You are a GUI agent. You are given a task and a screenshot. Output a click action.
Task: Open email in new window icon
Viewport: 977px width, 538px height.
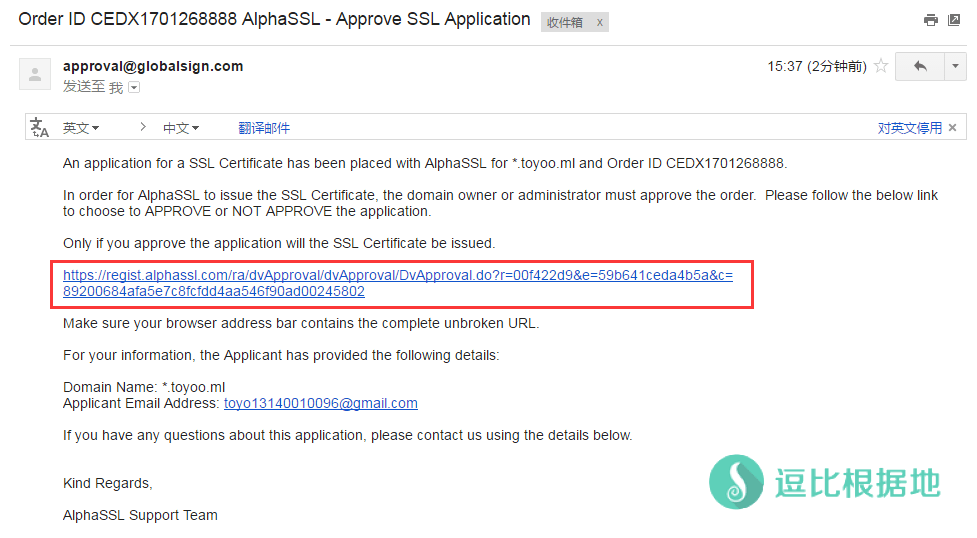(955, 20)
